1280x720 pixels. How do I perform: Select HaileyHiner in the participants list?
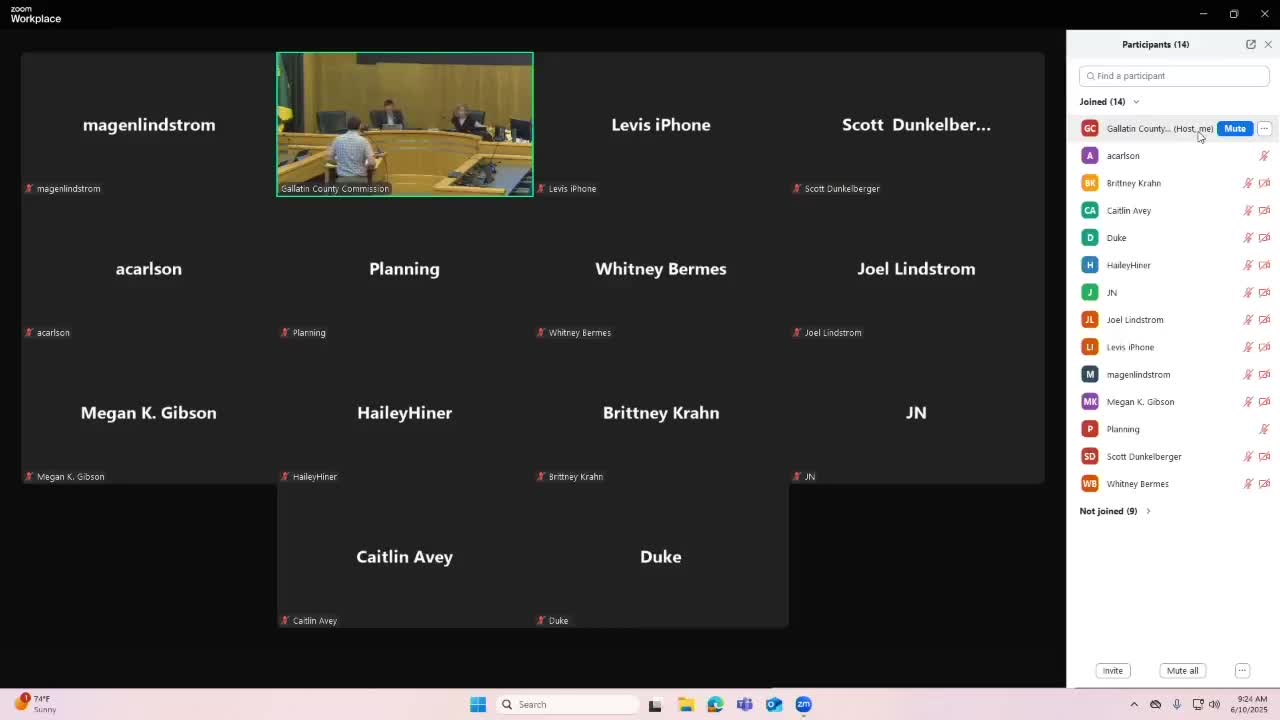coord(1128,265)
